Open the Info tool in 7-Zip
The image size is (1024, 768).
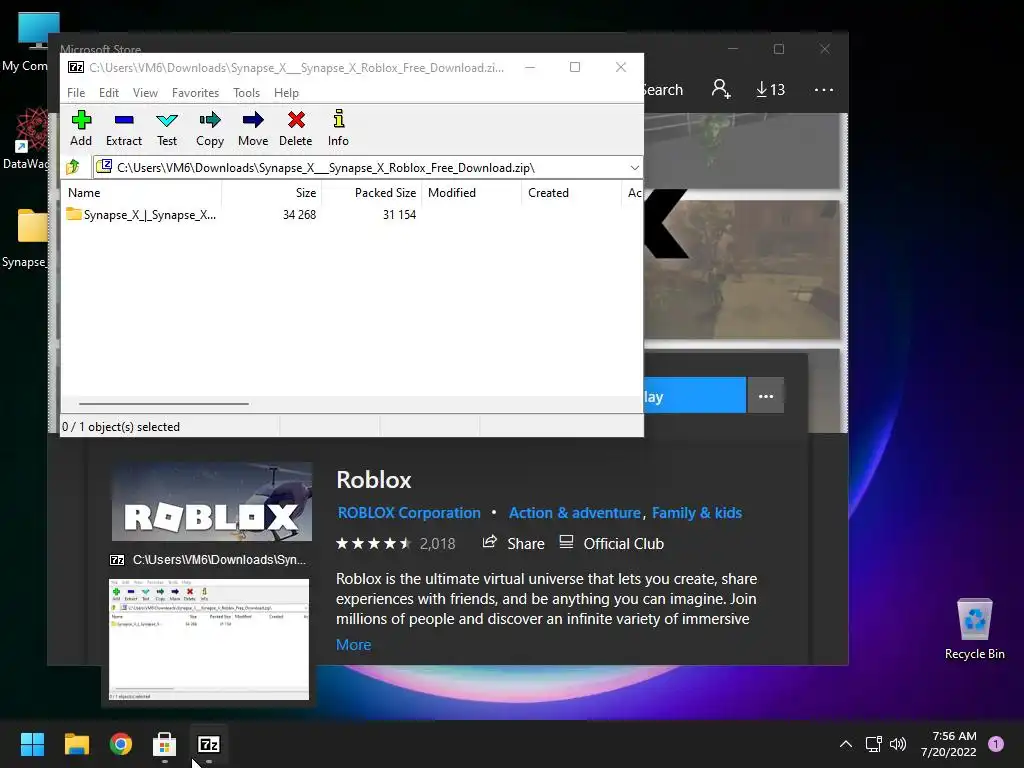tap(338, 128)
